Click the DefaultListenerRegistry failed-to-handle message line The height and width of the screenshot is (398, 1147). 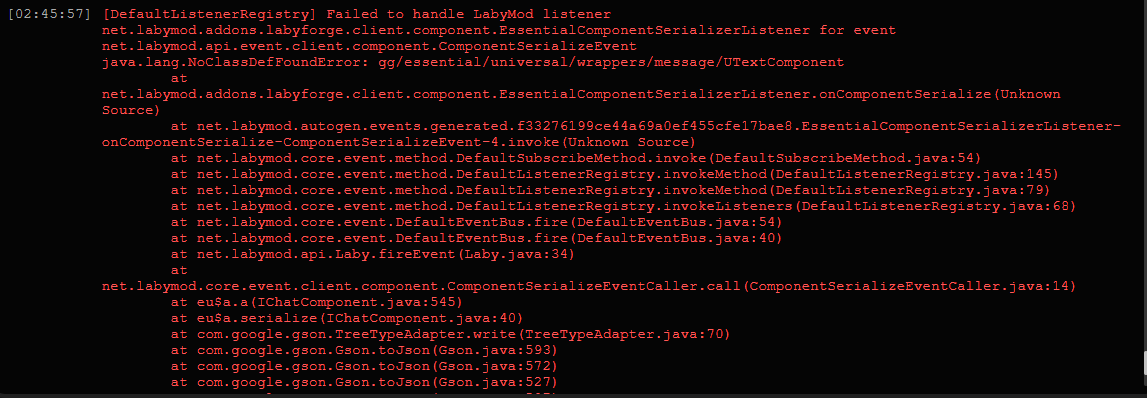pos(358,15)
